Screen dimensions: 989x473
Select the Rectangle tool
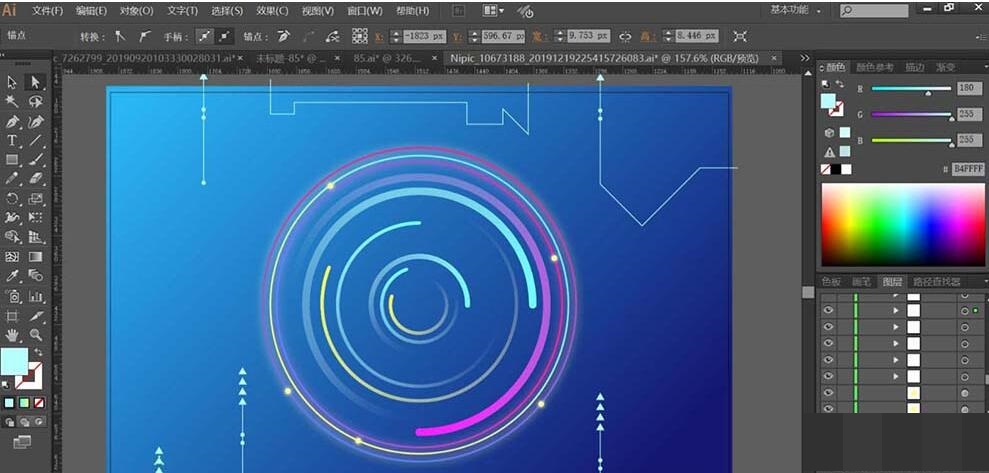[x=13, y=160]
